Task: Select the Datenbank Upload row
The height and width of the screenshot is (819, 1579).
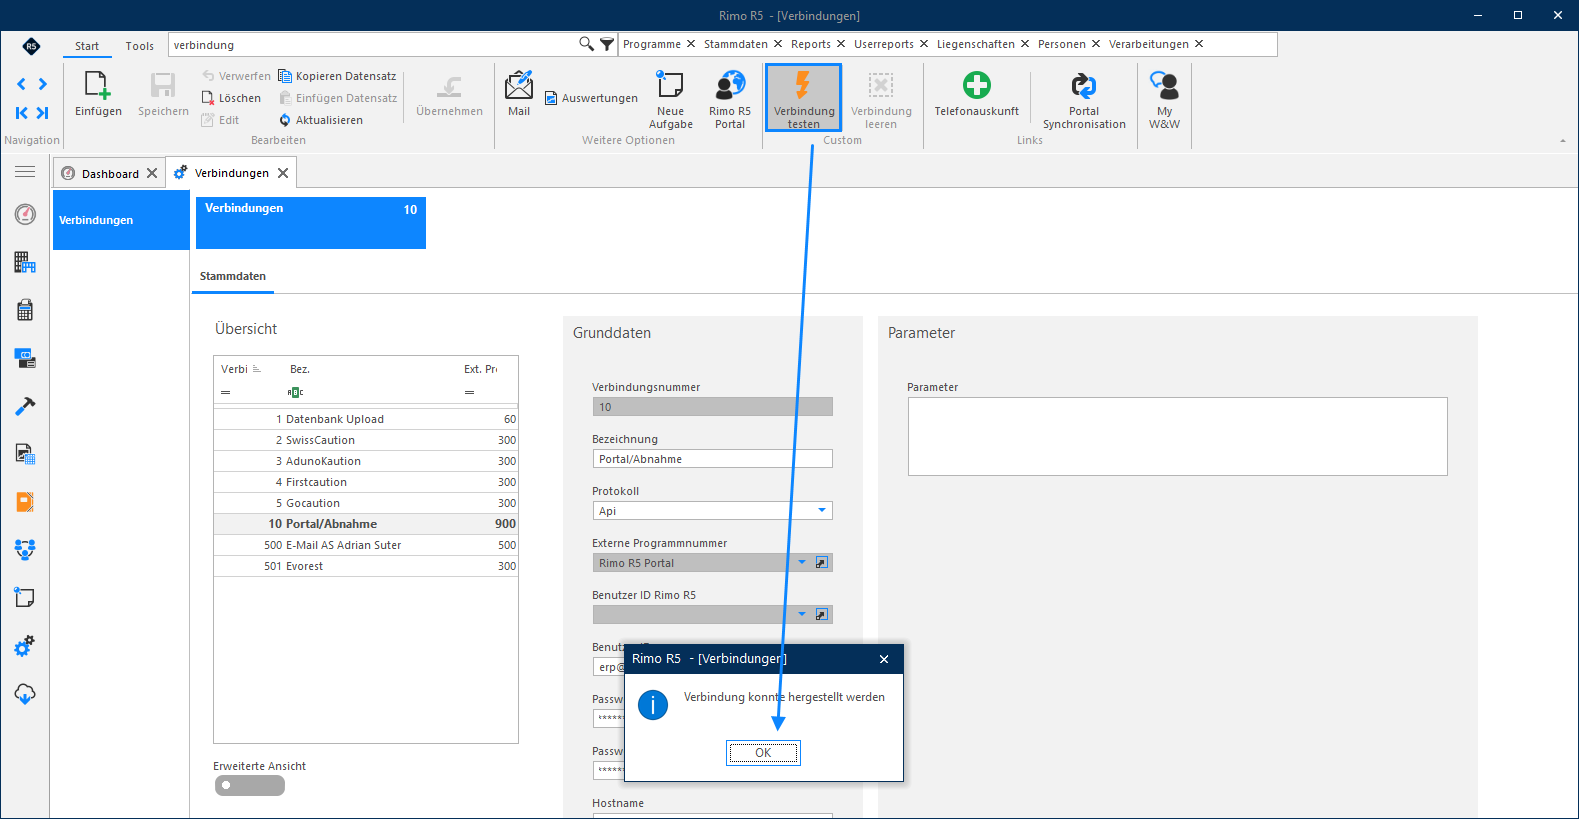Action: click(366, 419)
